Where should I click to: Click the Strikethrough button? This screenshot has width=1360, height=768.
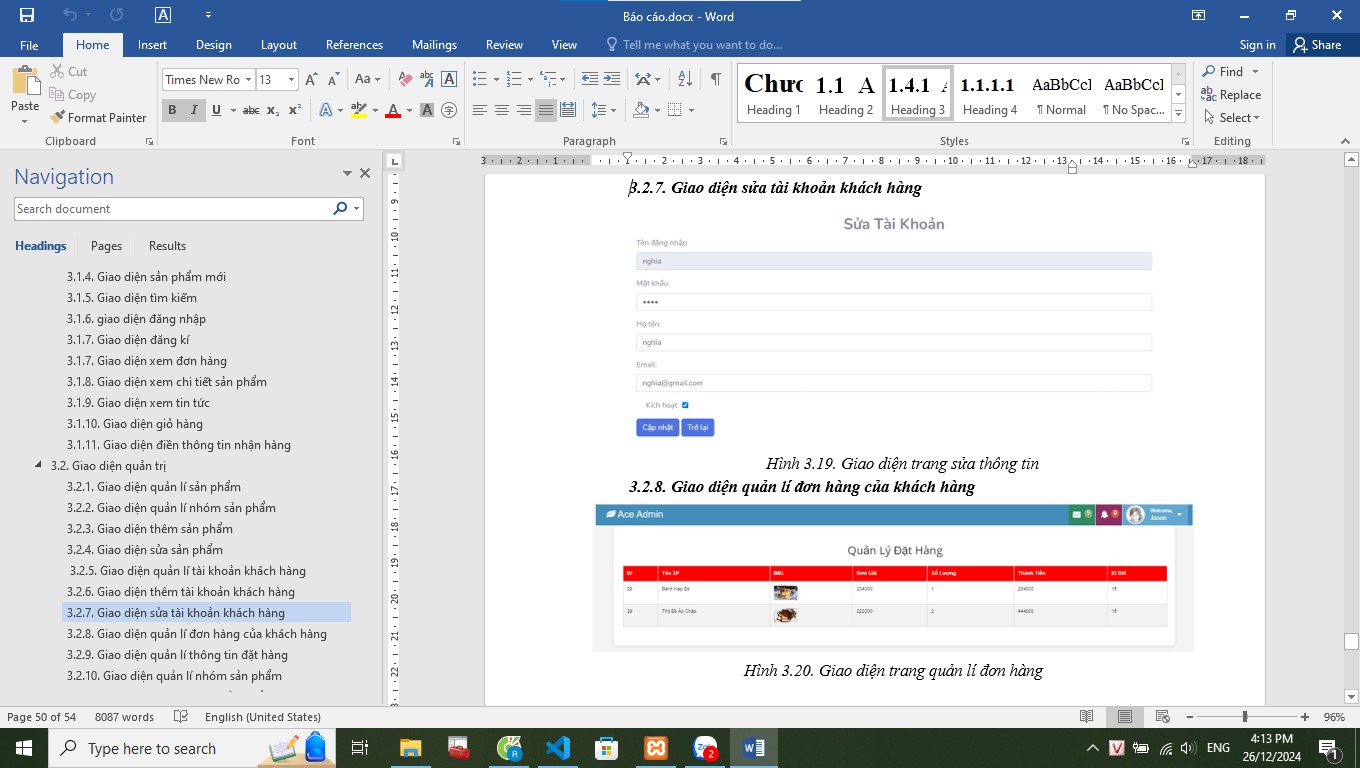[251, 110]
